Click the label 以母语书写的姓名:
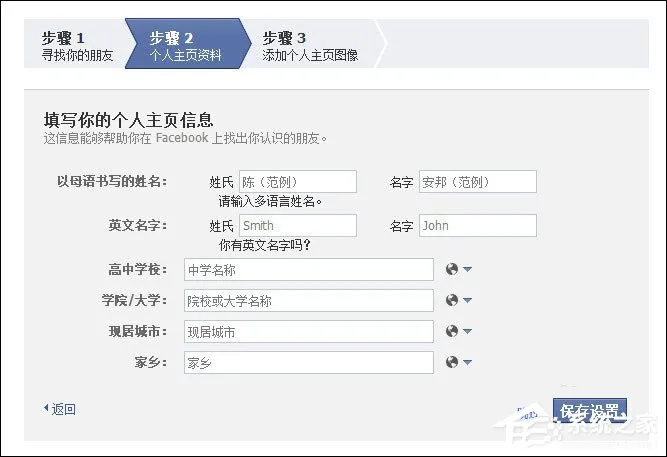 (112, 182)
